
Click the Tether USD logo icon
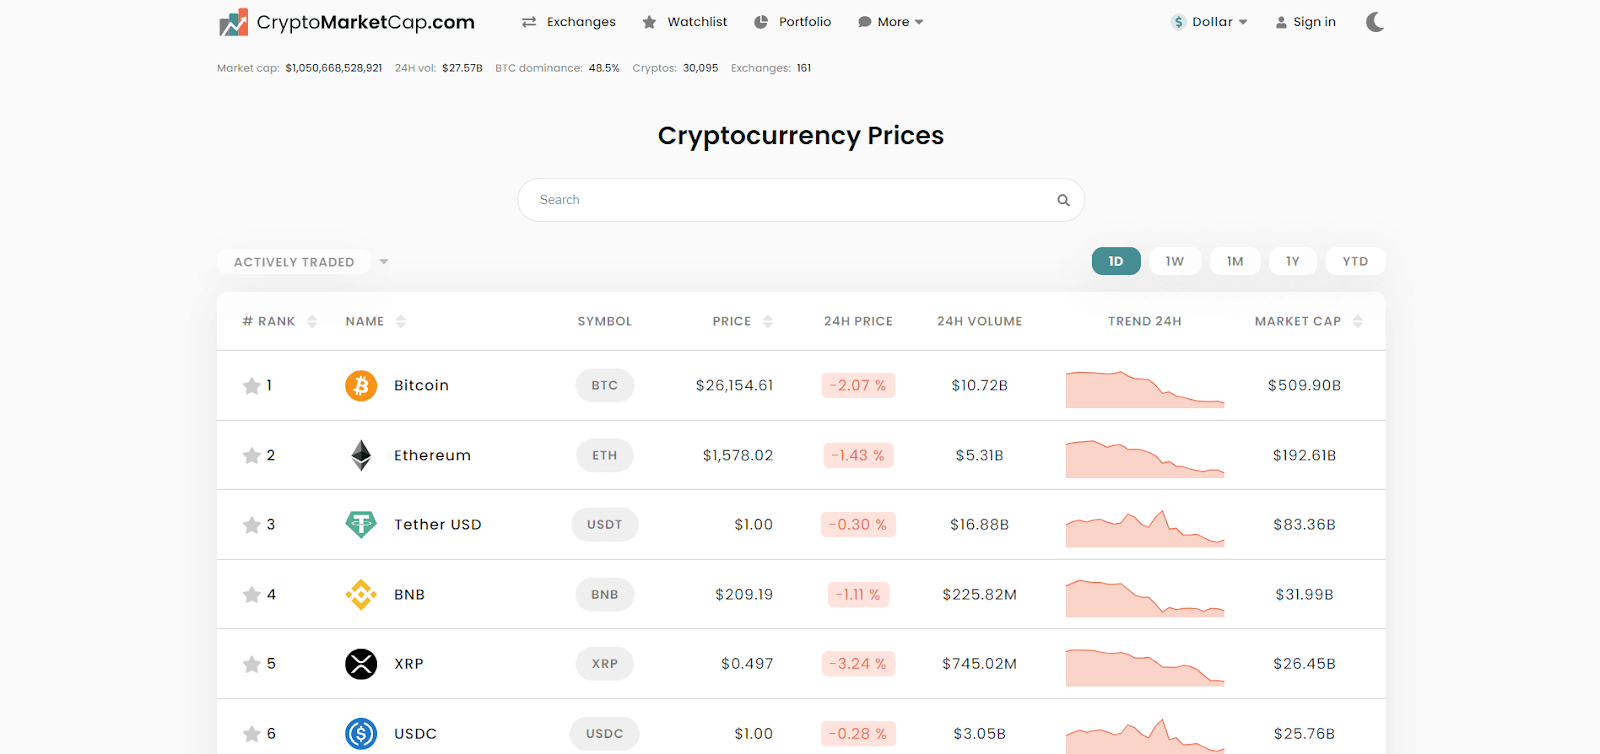(x=361, y=524)
